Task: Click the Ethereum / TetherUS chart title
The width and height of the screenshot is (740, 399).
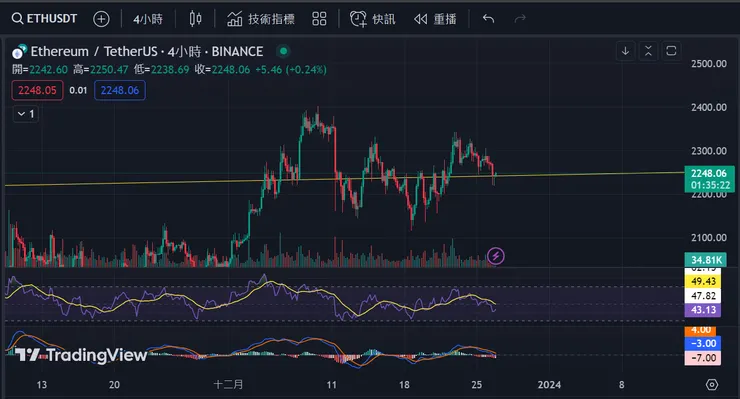Action: click(147, 51)
